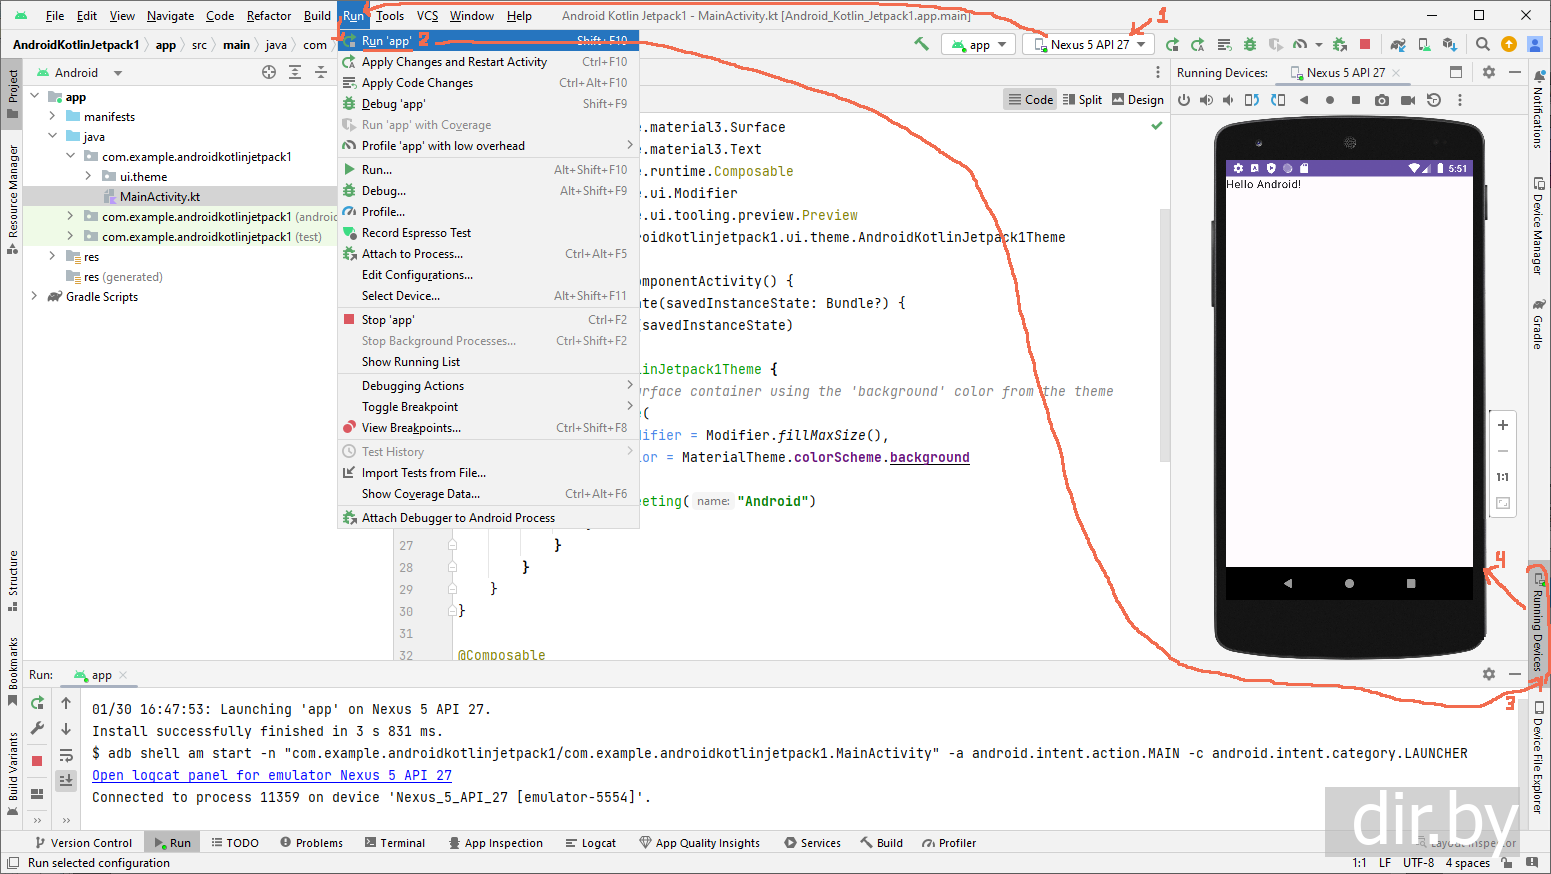Select Edit Configurations in Run menu
This screenshot has height=874, width=1551.
417,275
